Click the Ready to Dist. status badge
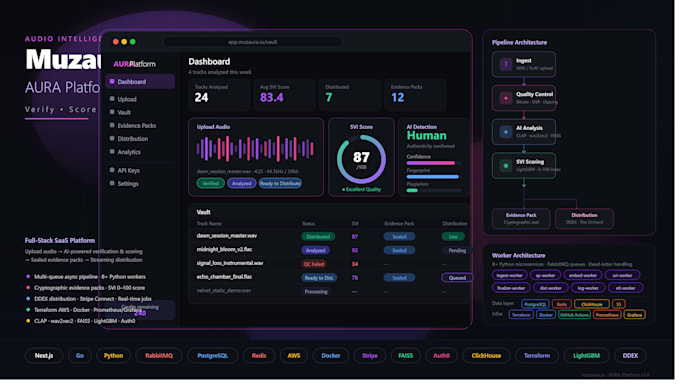The width and height of the screenshot is (680, 385). [319, 278]
